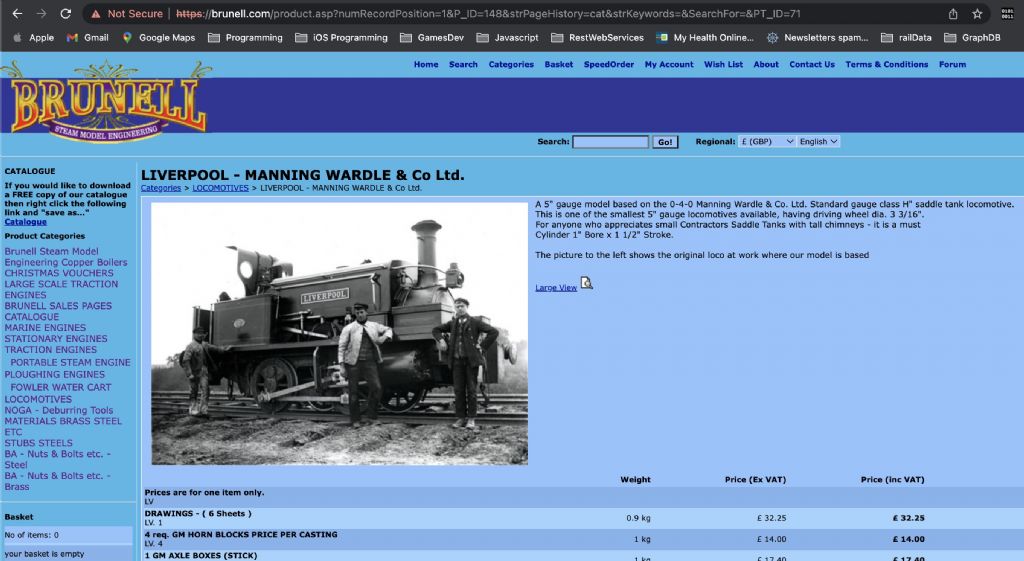
Task: Open the GamesDev bookmarks folder
Action: coord(432,38)
